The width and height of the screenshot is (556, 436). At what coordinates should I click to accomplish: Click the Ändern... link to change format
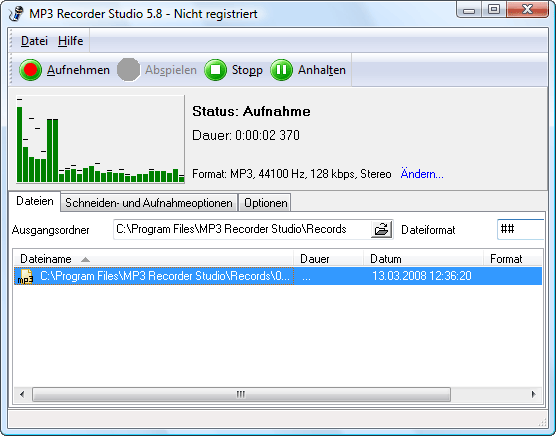[x=422, y=174]
